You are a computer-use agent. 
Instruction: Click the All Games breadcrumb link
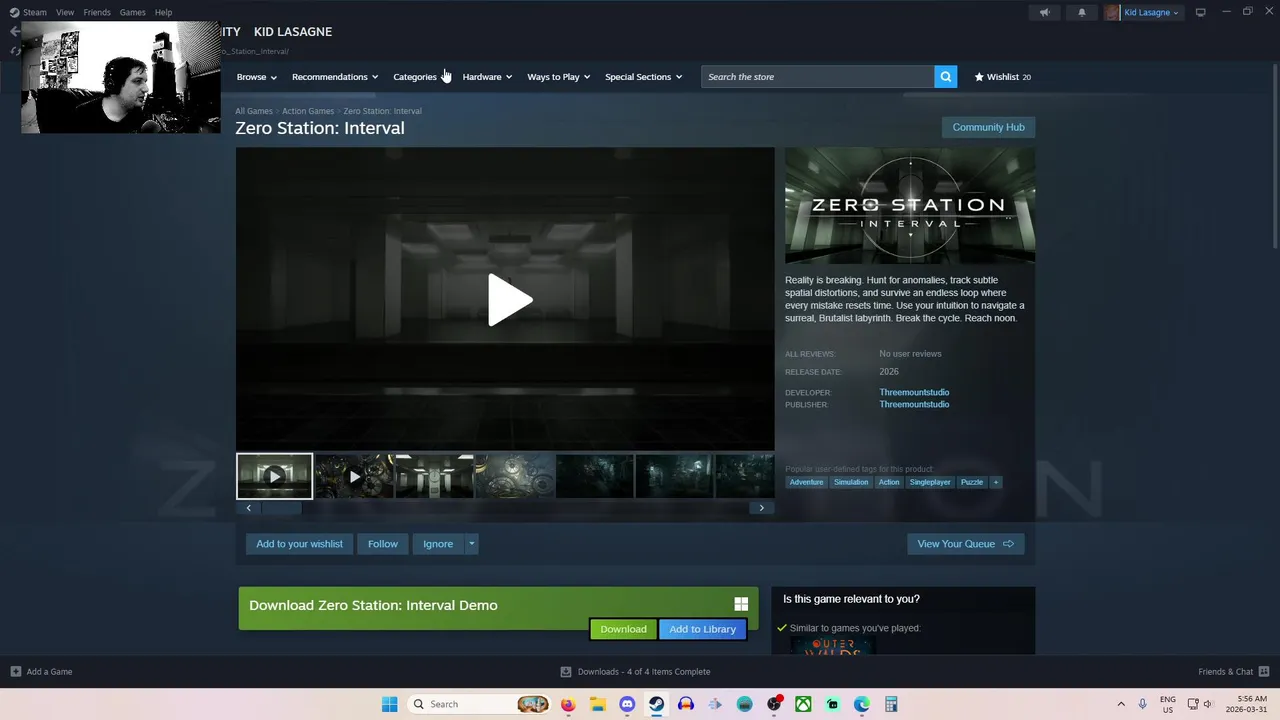(x=254, y=111)
